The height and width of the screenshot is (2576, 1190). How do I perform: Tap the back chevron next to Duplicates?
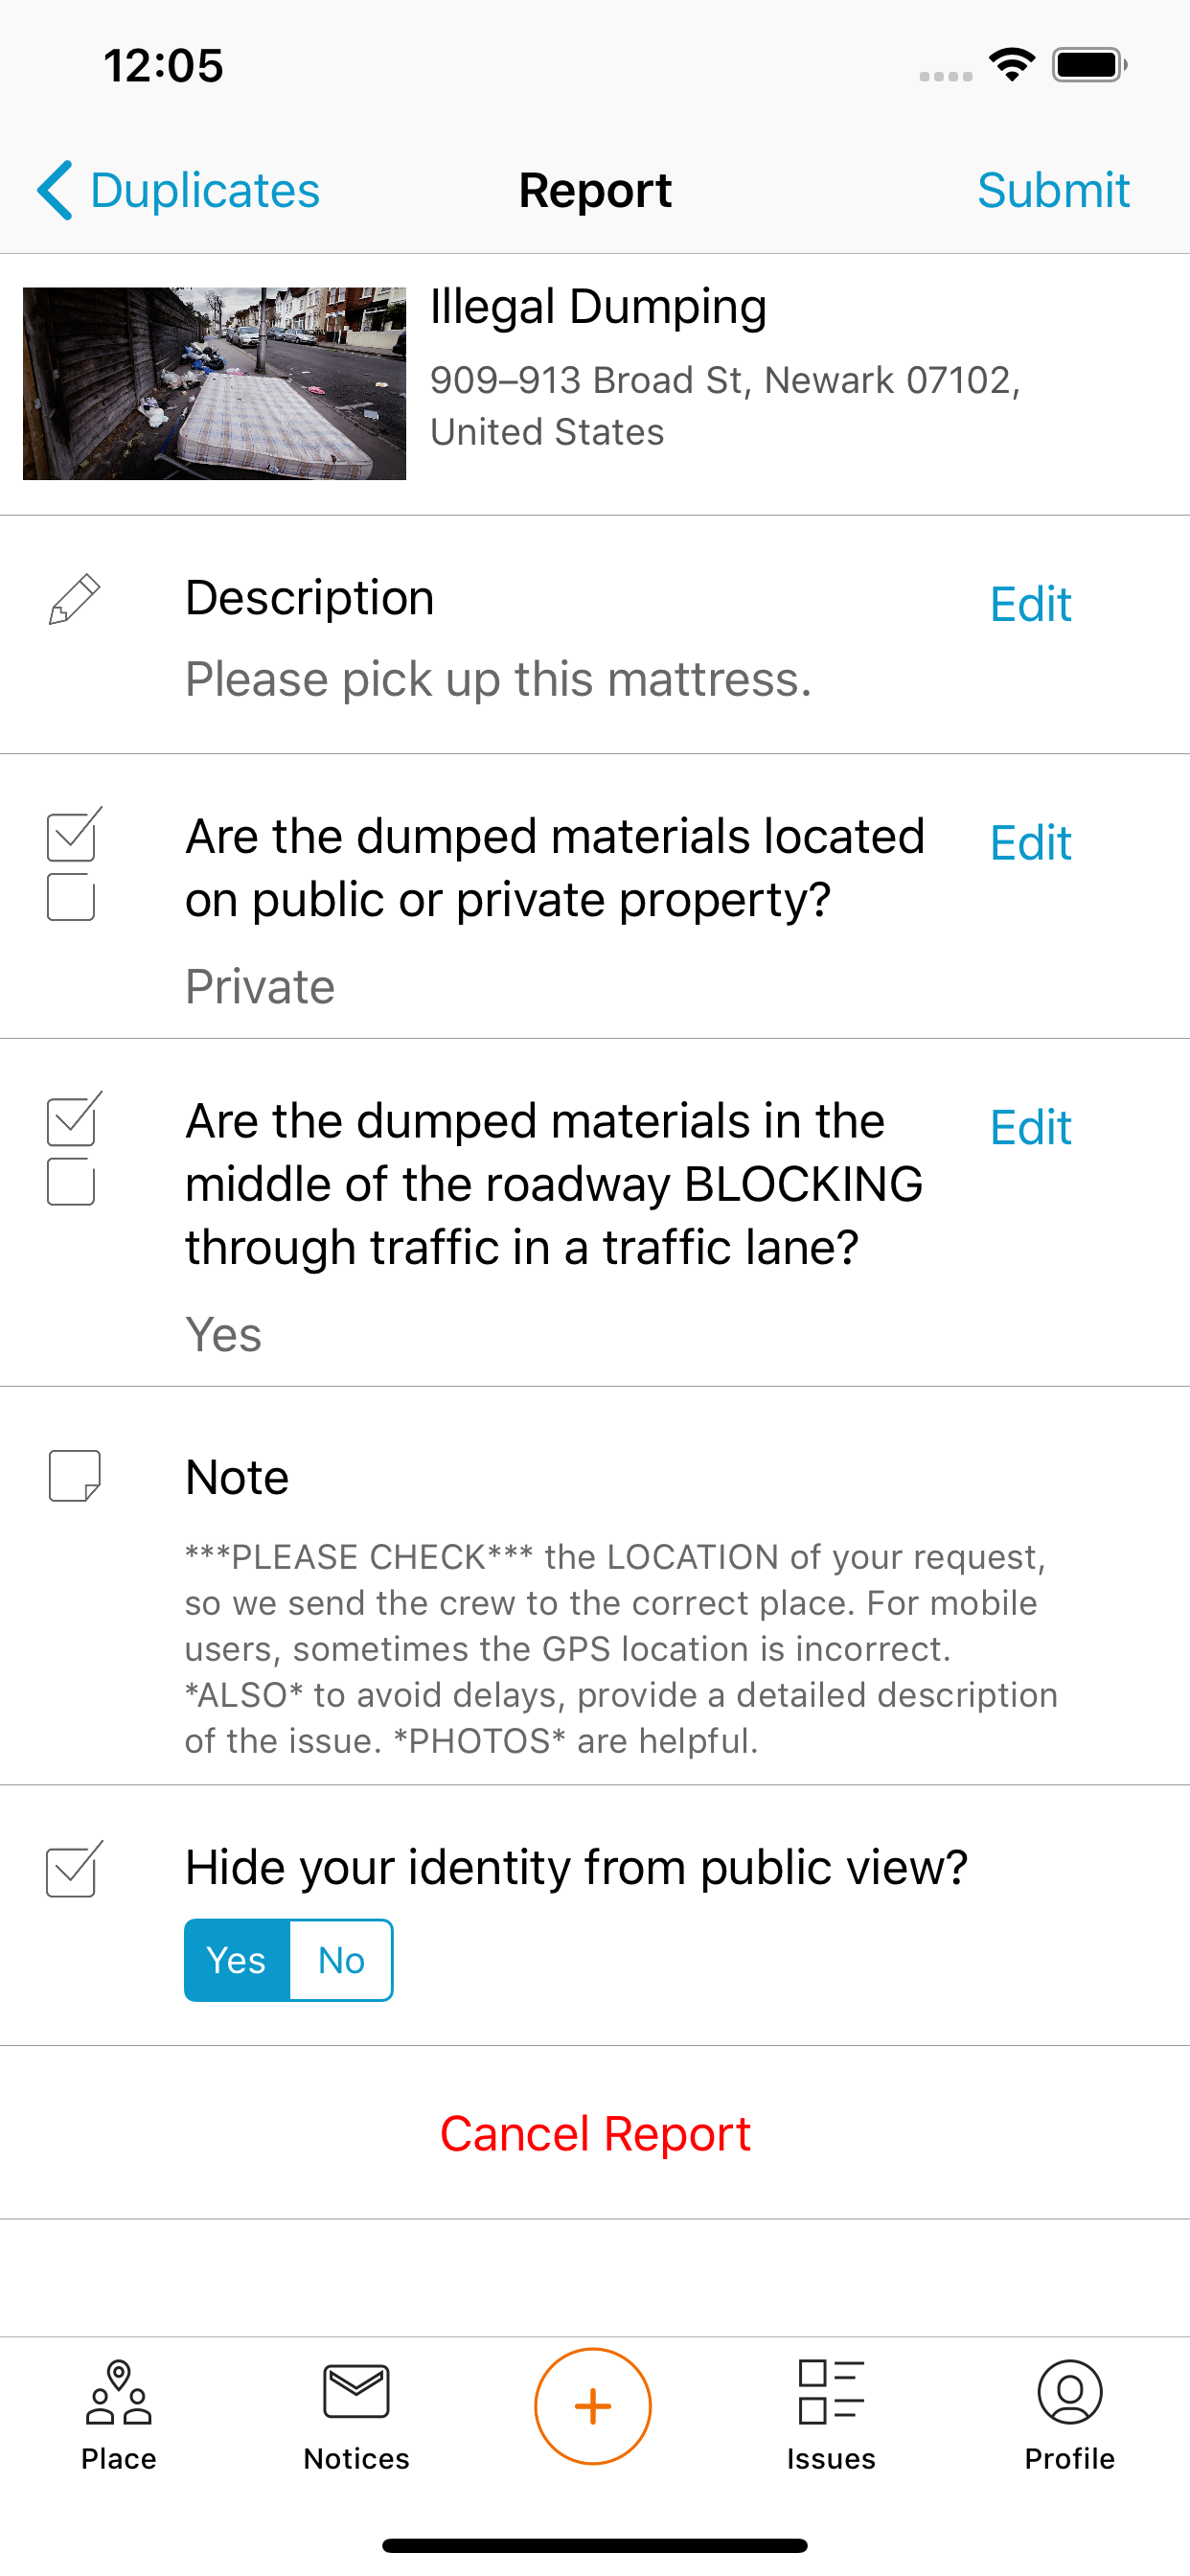55,190
